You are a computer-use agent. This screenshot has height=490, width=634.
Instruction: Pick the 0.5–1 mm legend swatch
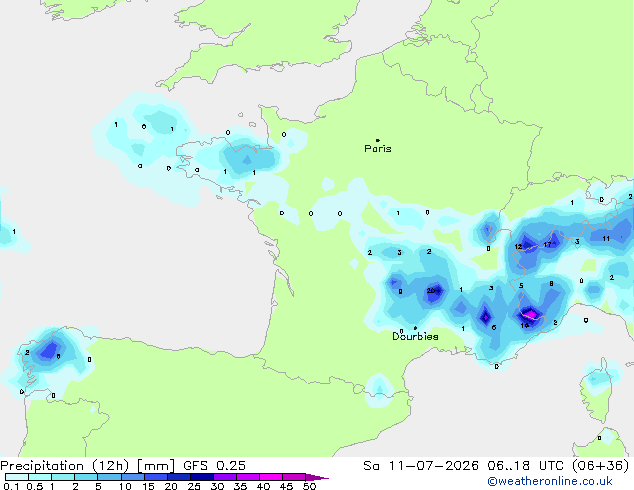point(40,477)
